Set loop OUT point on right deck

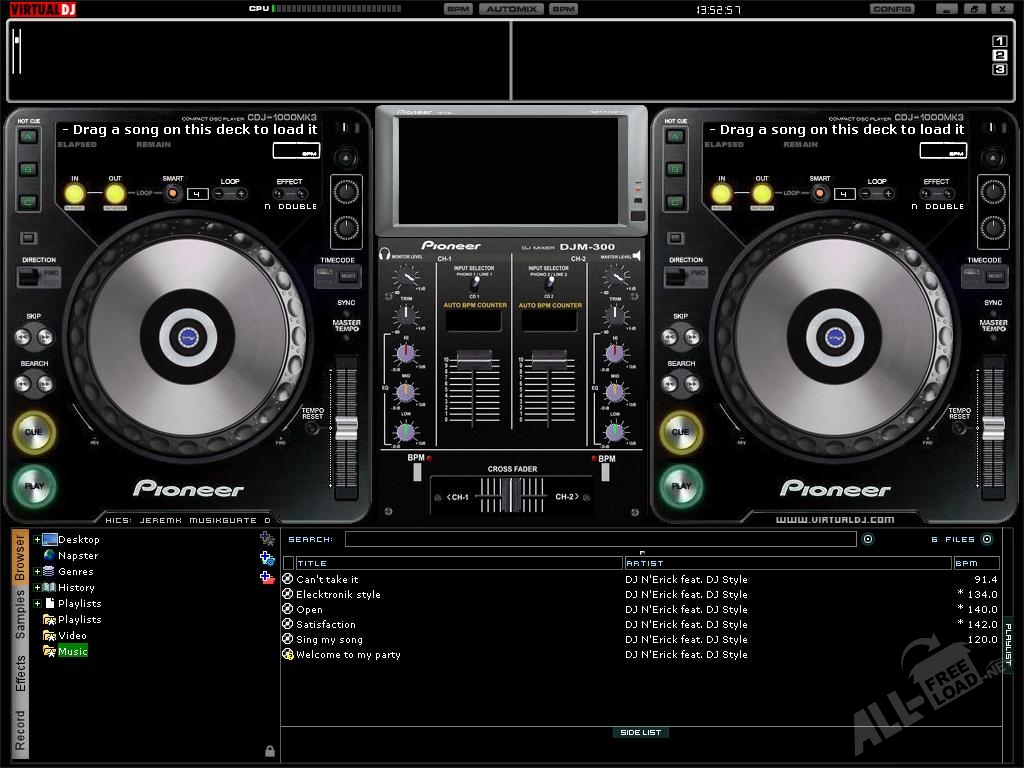[x=762, y=193]
